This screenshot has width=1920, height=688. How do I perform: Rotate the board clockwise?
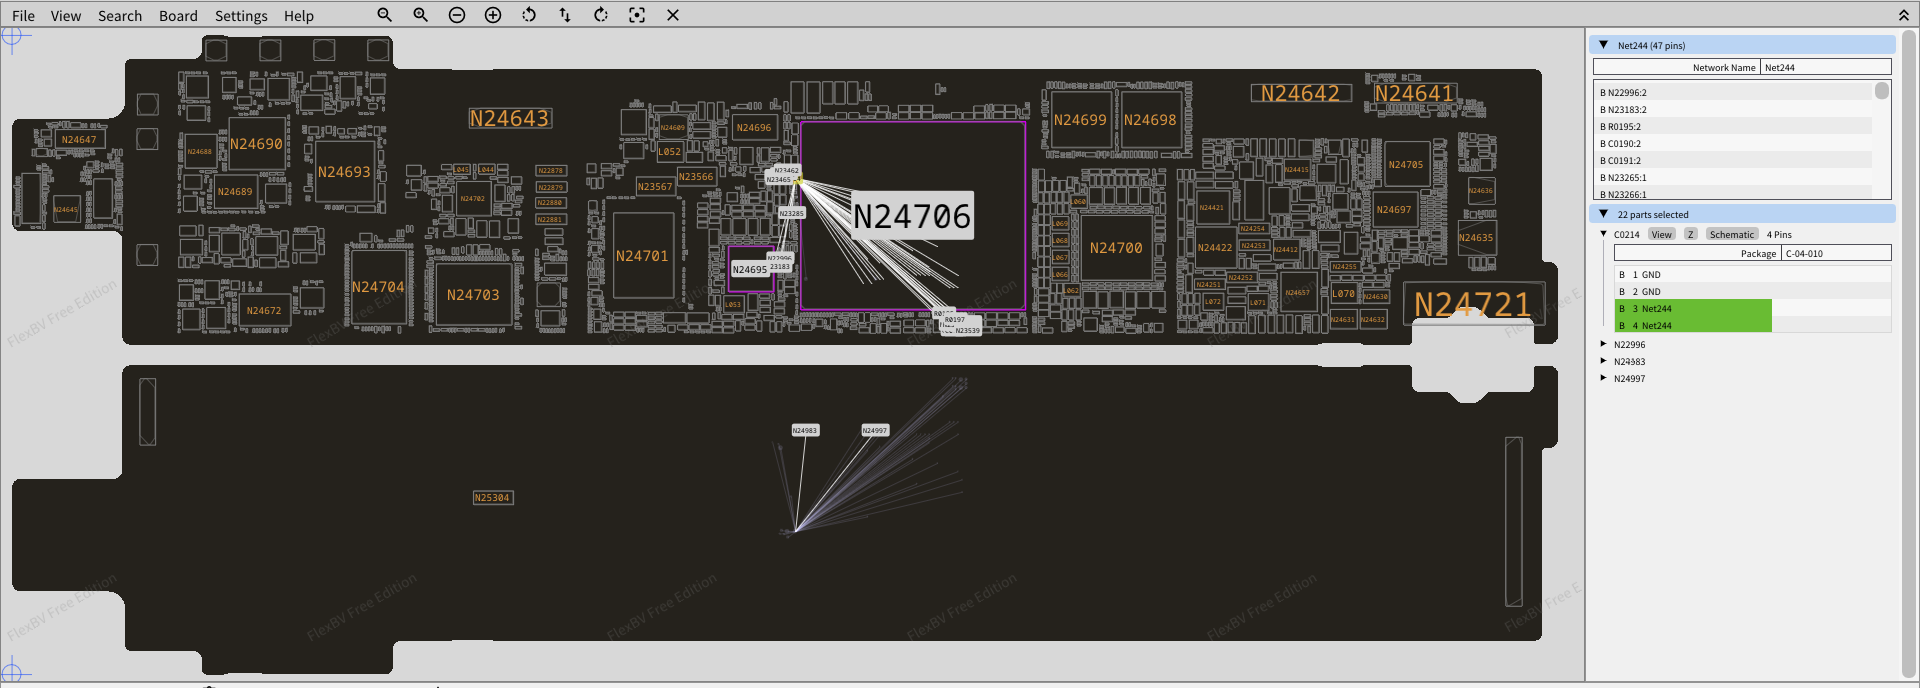[x=601, y=15]
